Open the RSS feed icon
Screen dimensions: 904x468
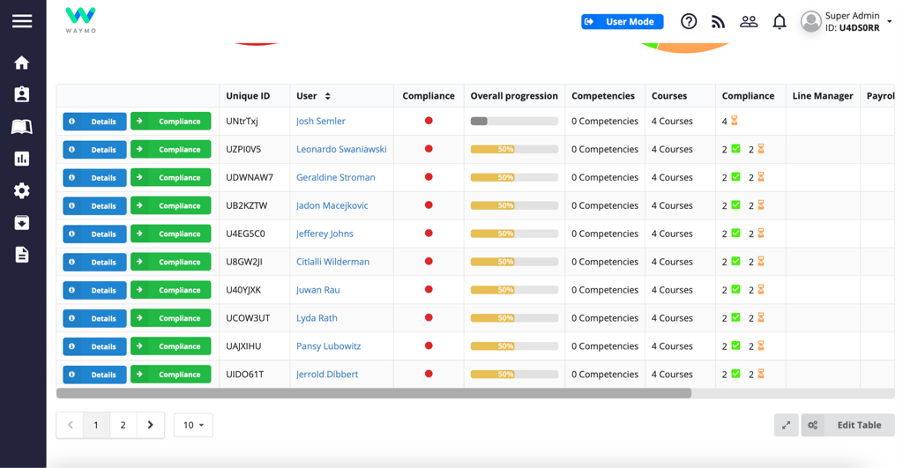click(718, 22)
